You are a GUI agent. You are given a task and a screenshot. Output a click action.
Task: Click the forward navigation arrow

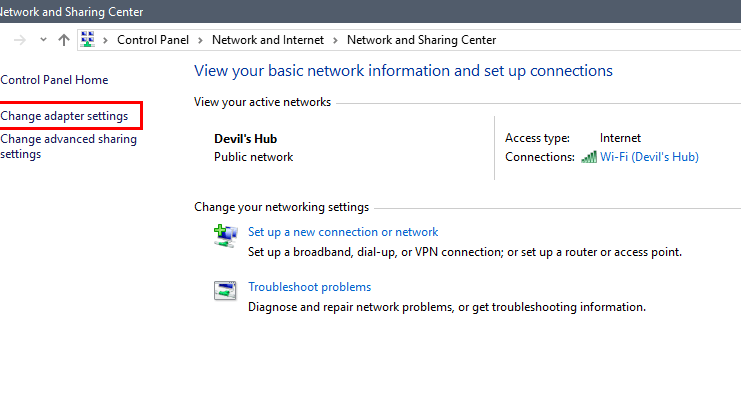tap(20, 40)
